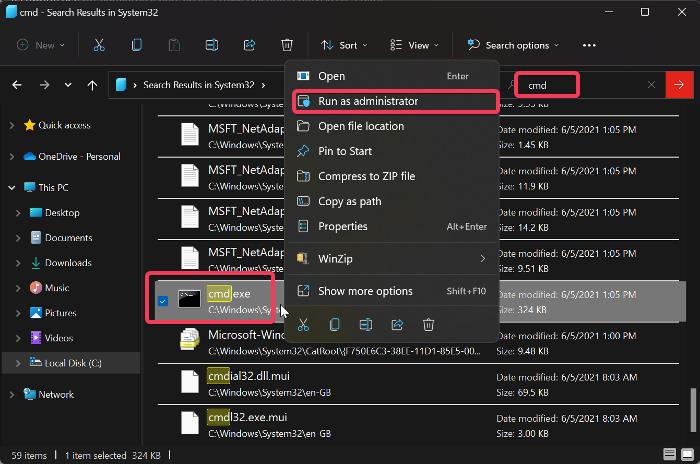
Task: Go back with the left arrow
Action: [17, 85]
